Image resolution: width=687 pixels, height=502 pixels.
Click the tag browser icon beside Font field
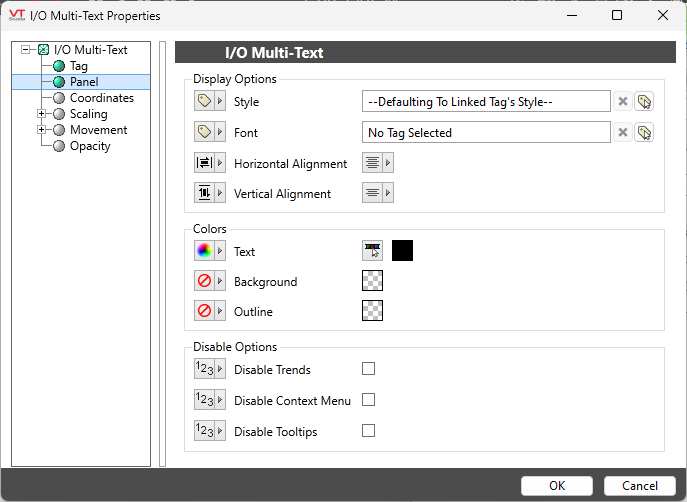point(644,132)
